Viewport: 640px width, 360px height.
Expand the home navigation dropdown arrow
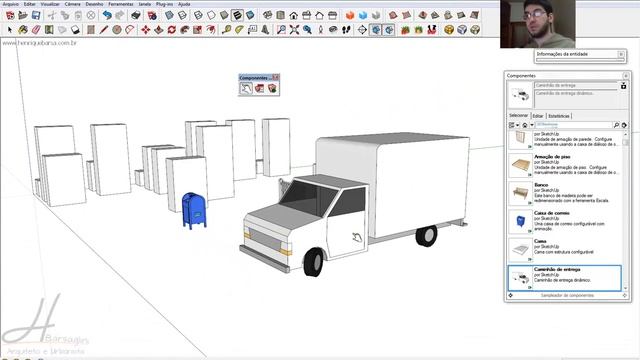pyautogui.click(x=532, y=125)
